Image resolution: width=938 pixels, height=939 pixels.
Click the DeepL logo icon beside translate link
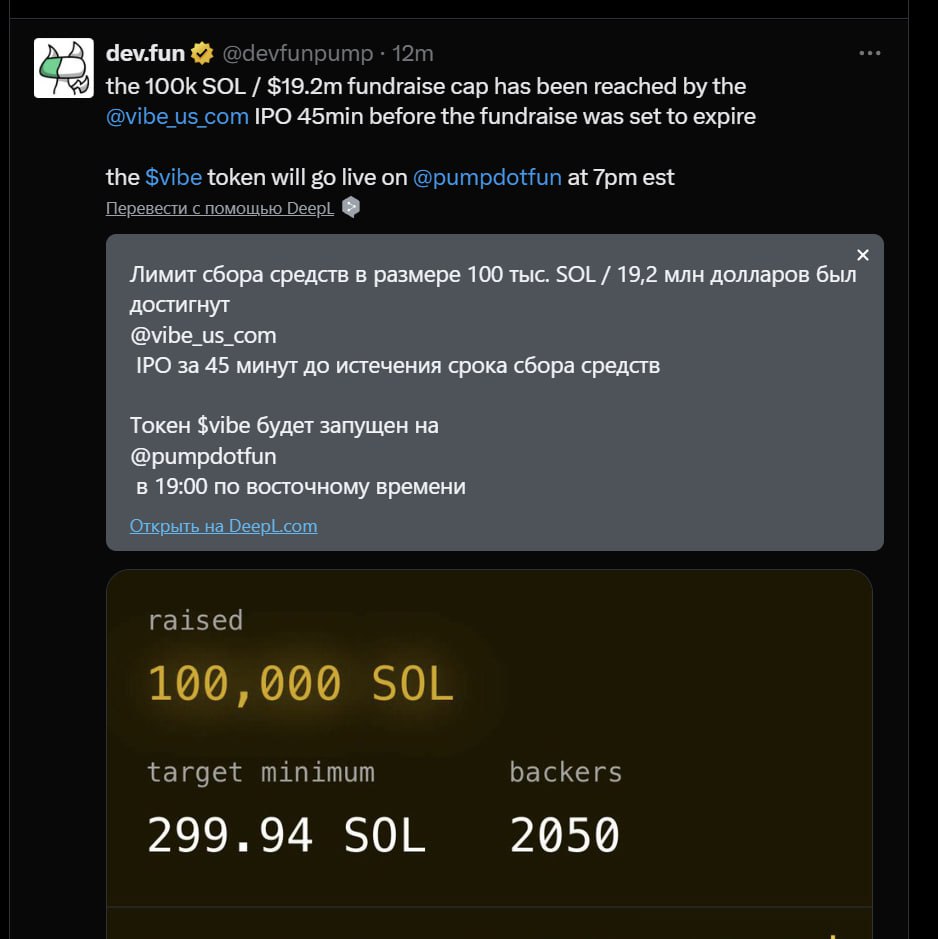(x=351, y=208)
